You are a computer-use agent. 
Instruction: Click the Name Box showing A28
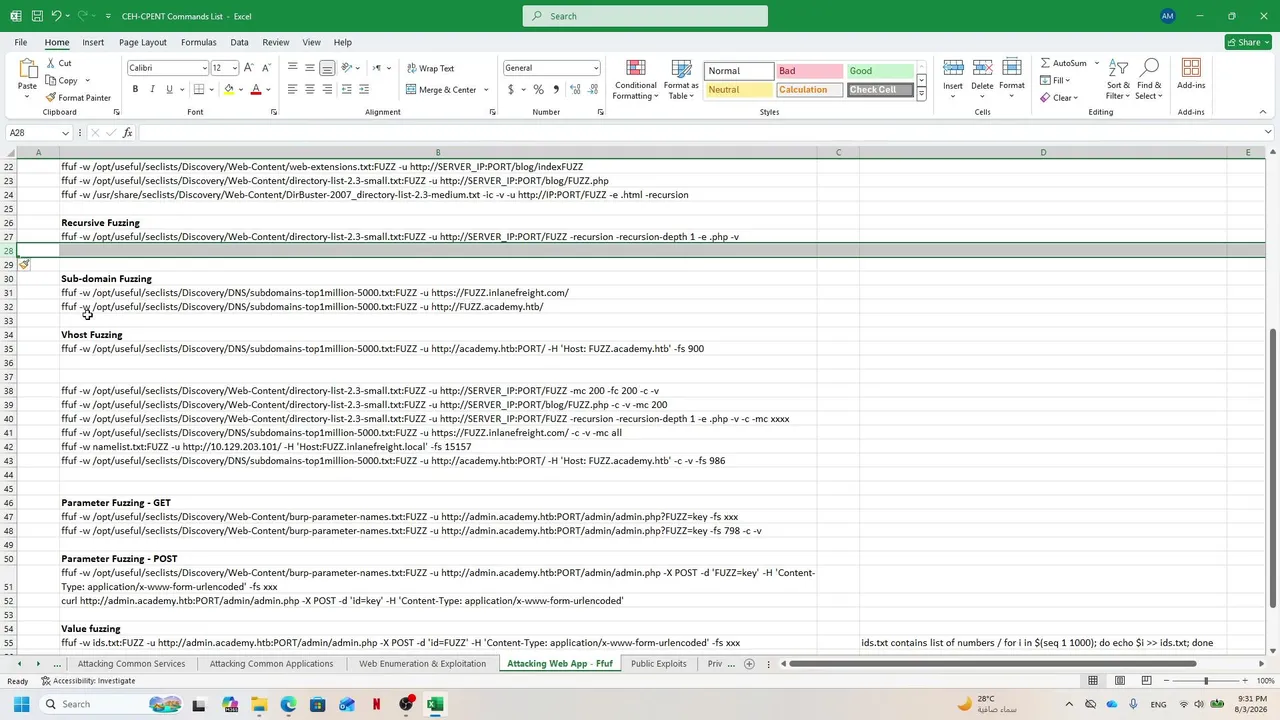(38, 133)
